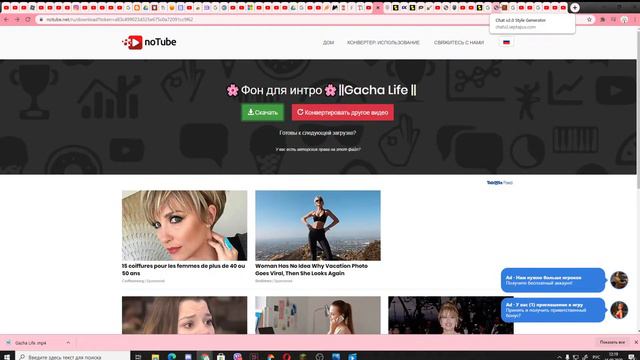The image size is (640, 360).
Task: Open the ДОМ navigation link
Action: click(328, 42)
